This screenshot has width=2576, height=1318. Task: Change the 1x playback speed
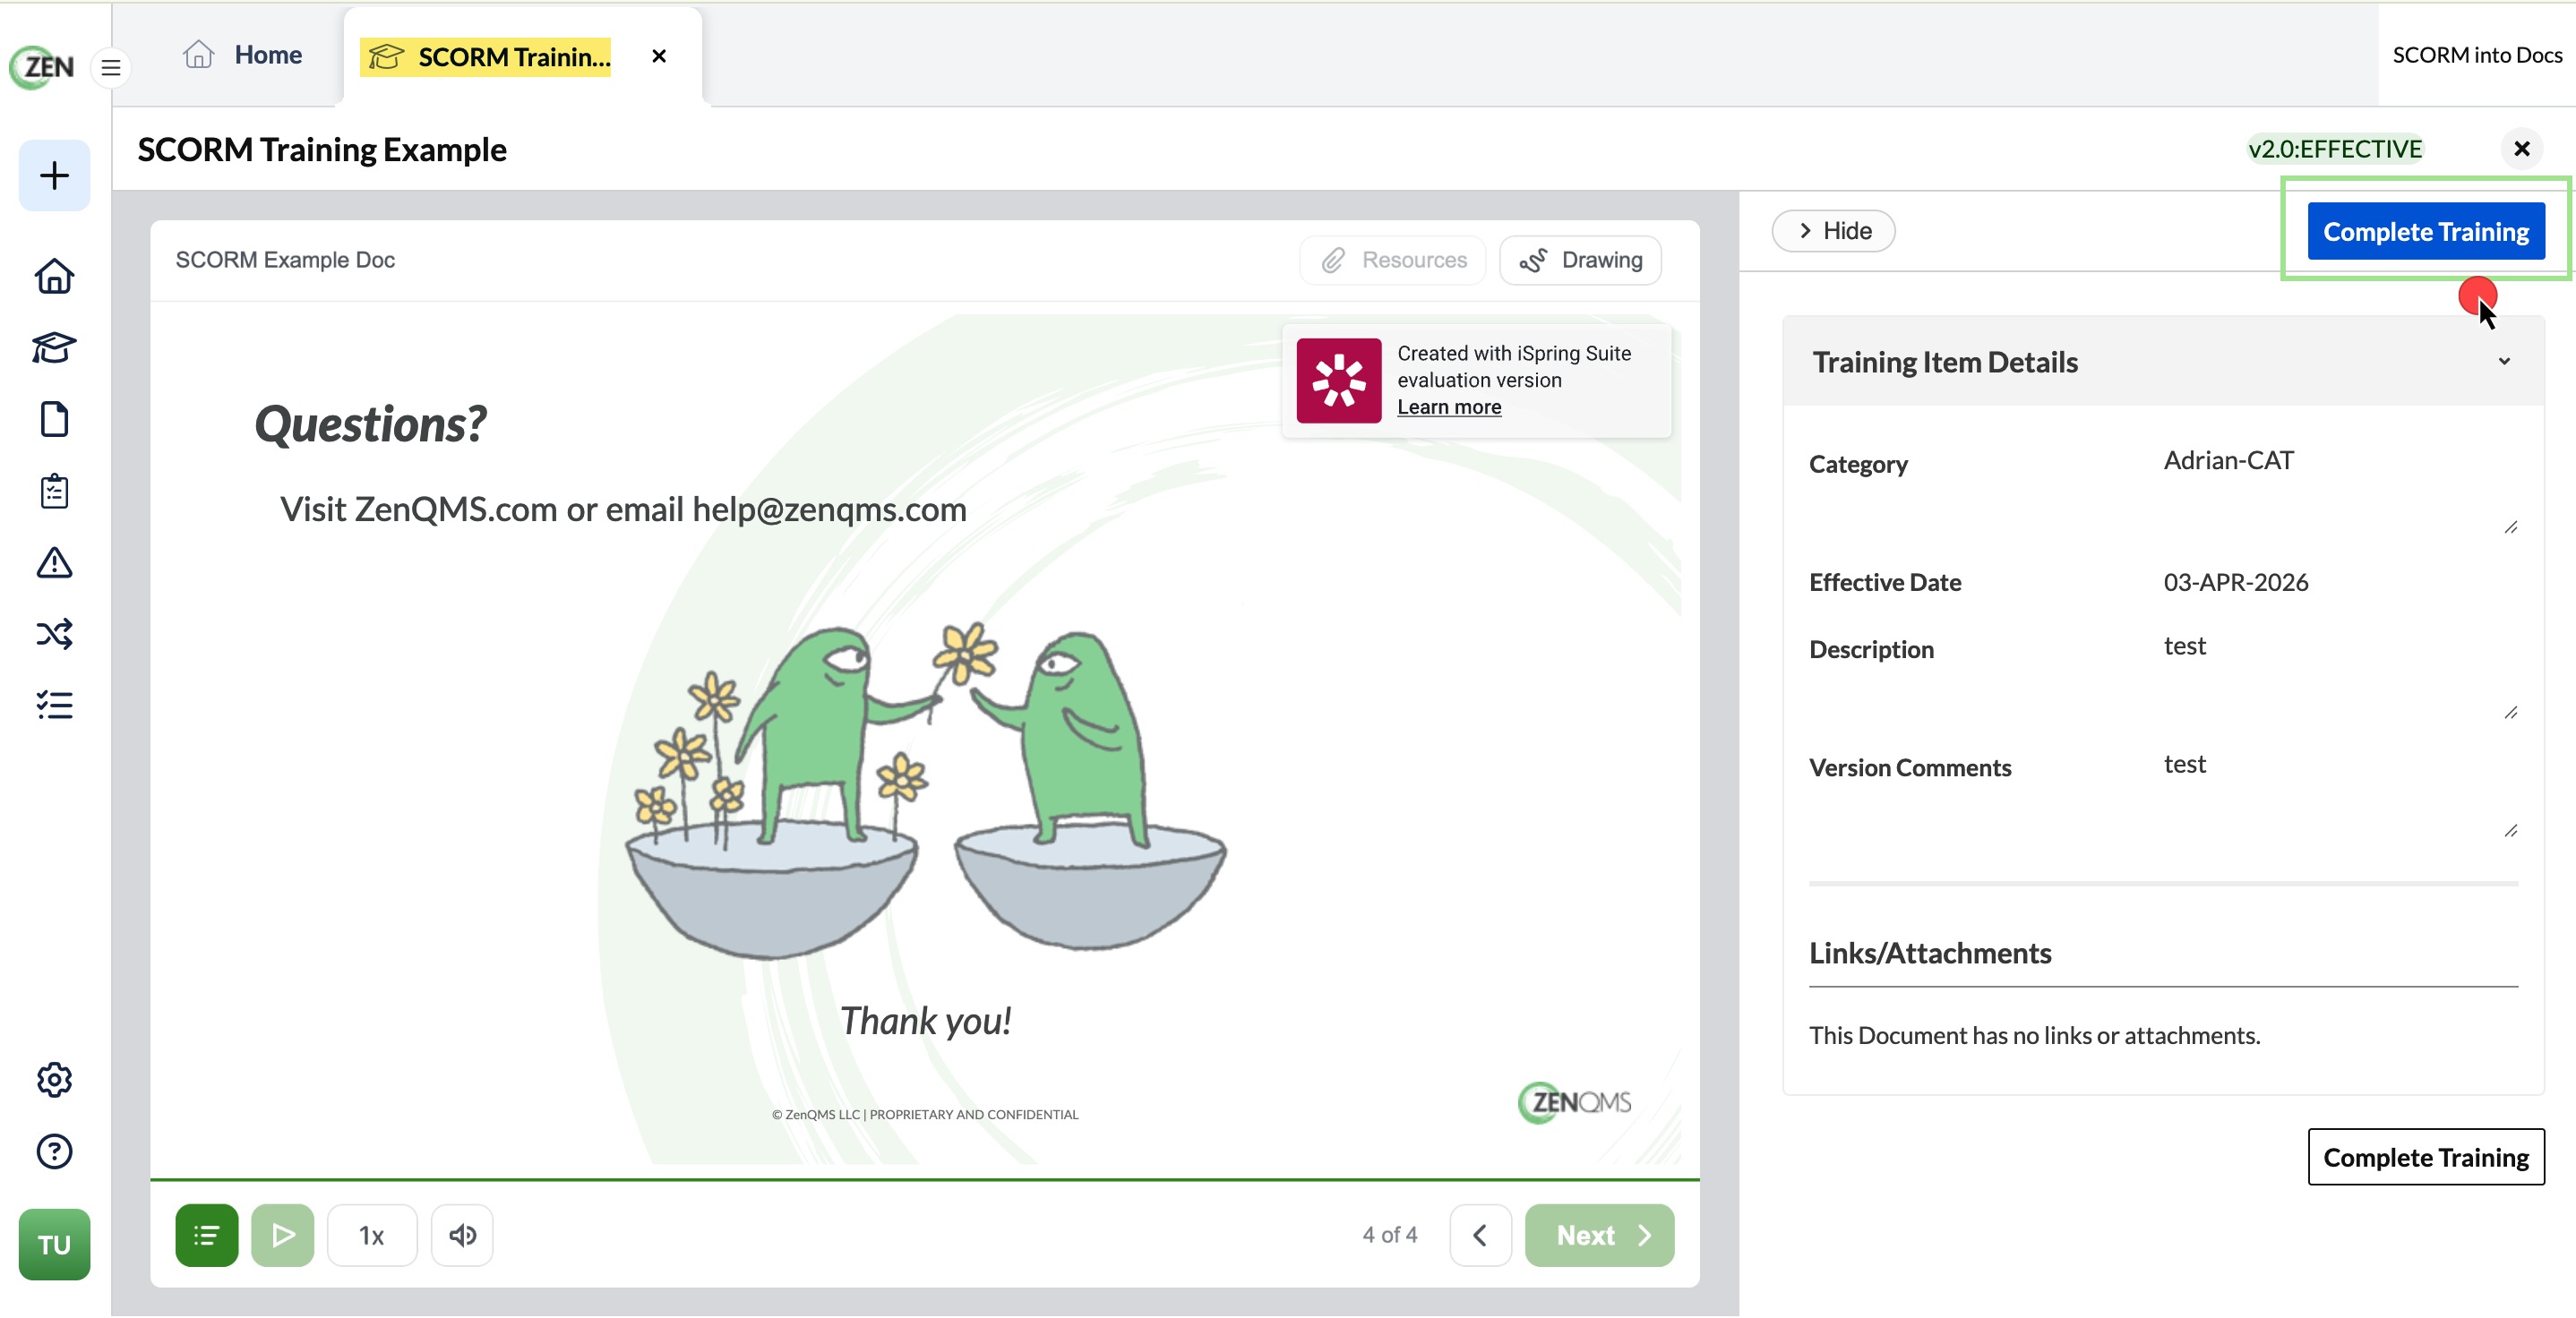click(371, 1235)
